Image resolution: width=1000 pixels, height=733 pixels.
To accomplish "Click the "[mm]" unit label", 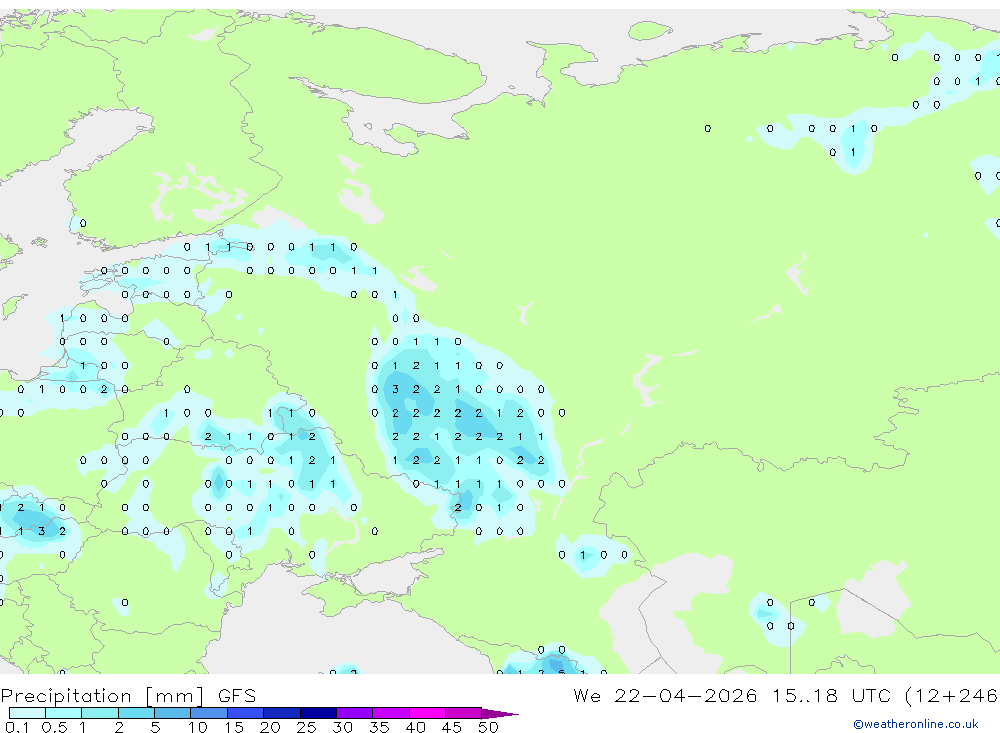I will [x=175, y=696].
